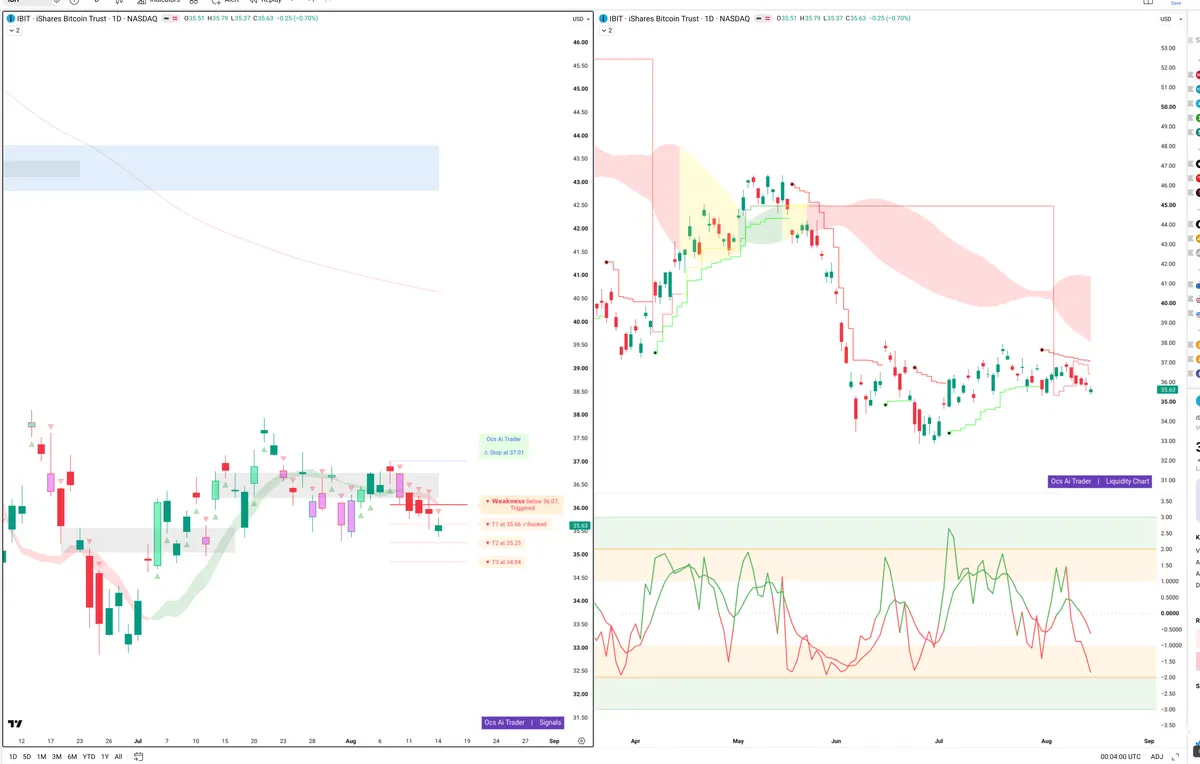
Task: Select the All date range
Action: [119, 757]
